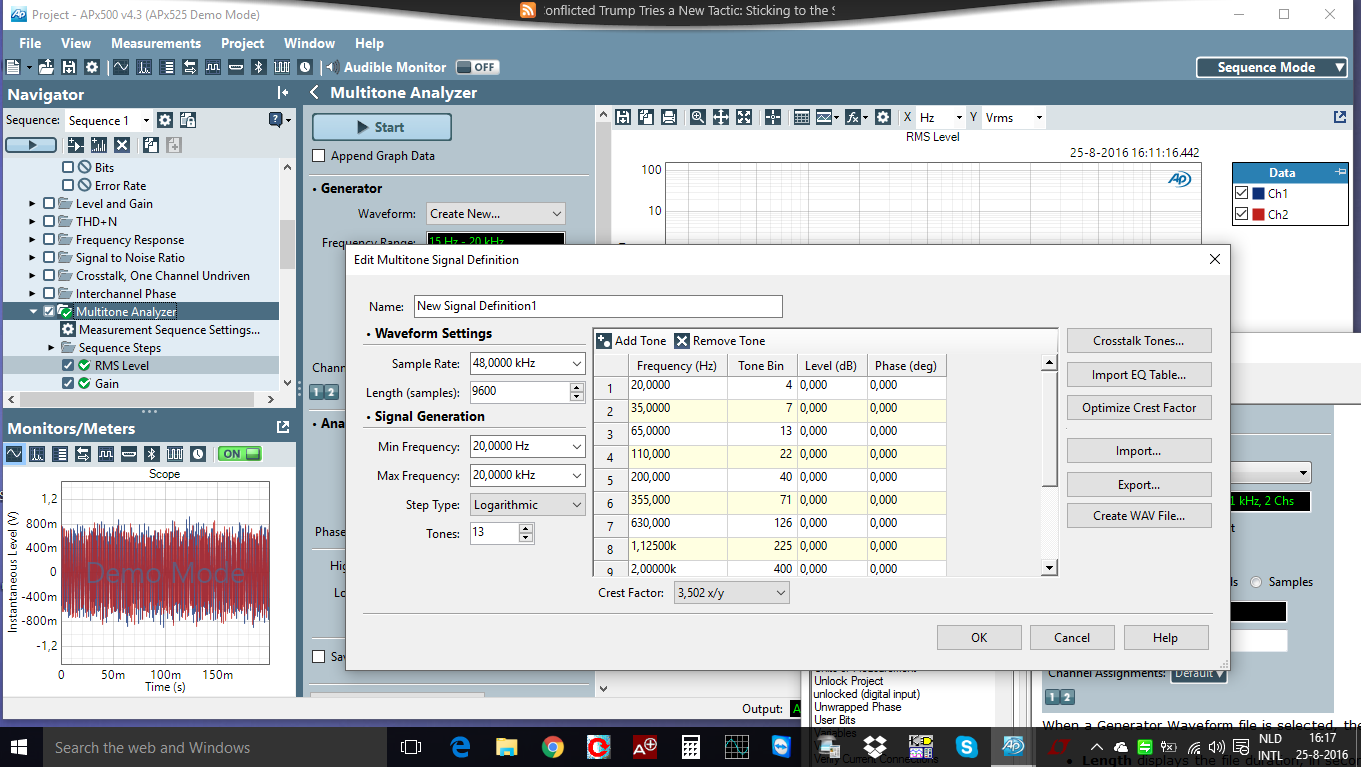Viewport: 1363px width, 779px height.
Task: Open the Measurements menu
Action: click(x=156, y=43)
